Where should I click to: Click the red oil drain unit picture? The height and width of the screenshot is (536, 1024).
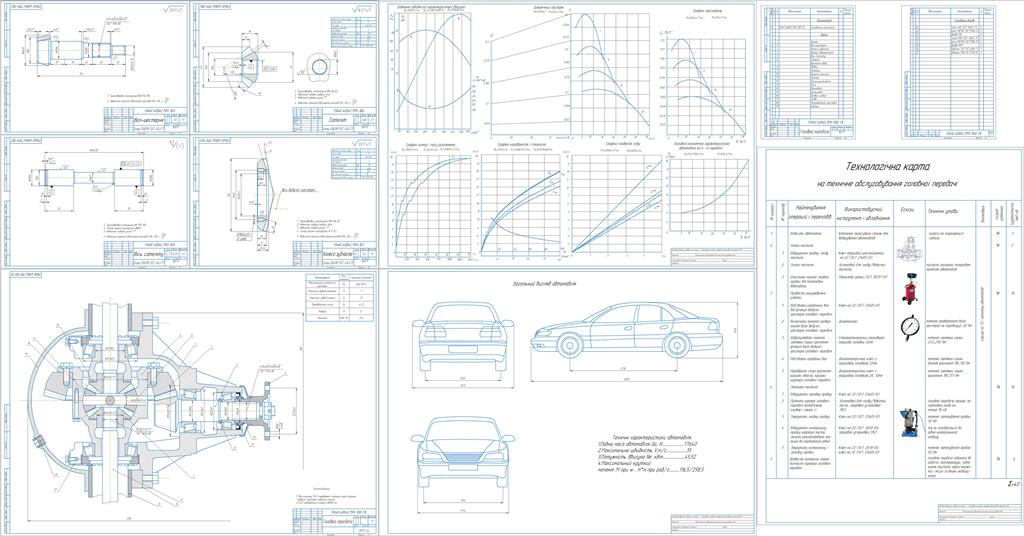pyautogui.click(x=908, y=291)
